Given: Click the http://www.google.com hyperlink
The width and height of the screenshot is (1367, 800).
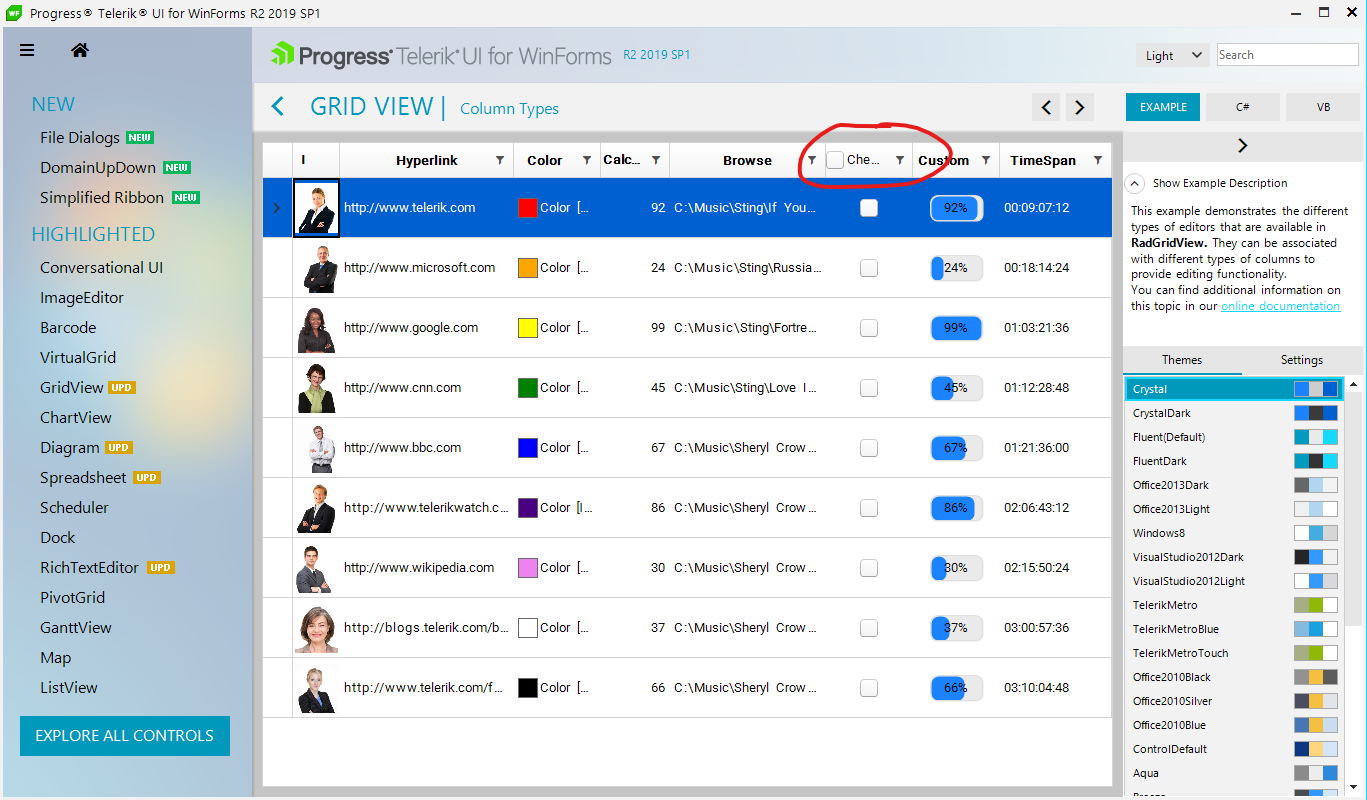Looking at the screenshot, I should click(411, 328).
